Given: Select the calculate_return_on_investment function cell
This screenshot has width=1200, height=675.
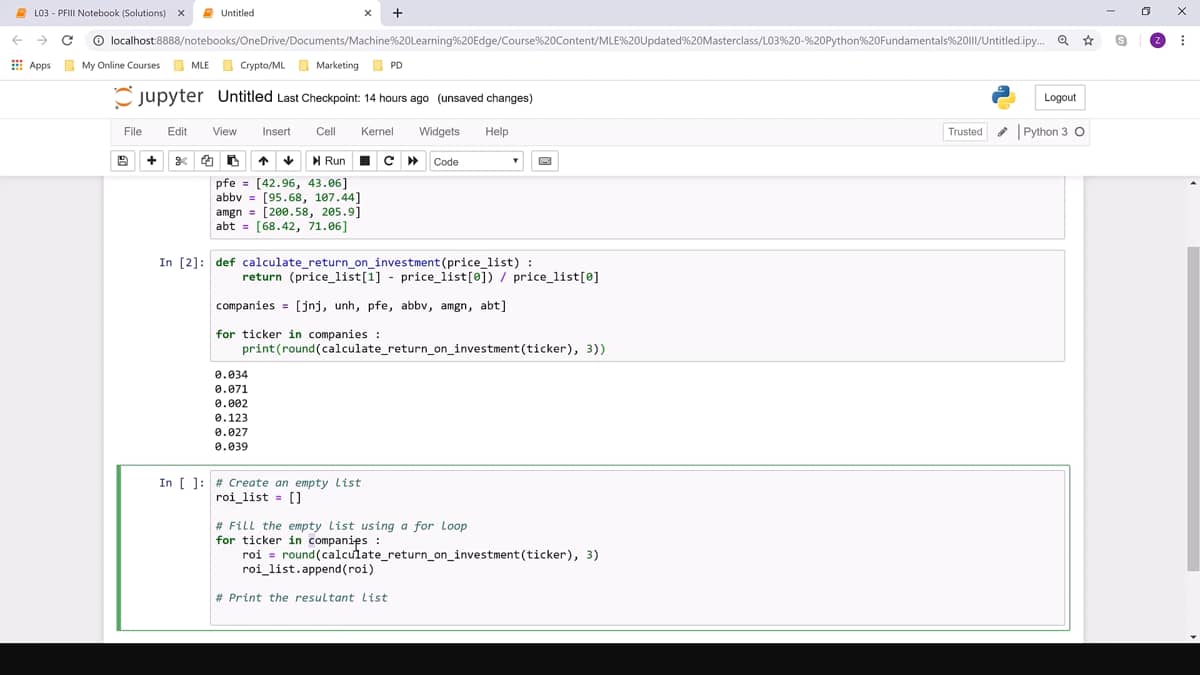Looking at the screenshot, I should [637, 305].
